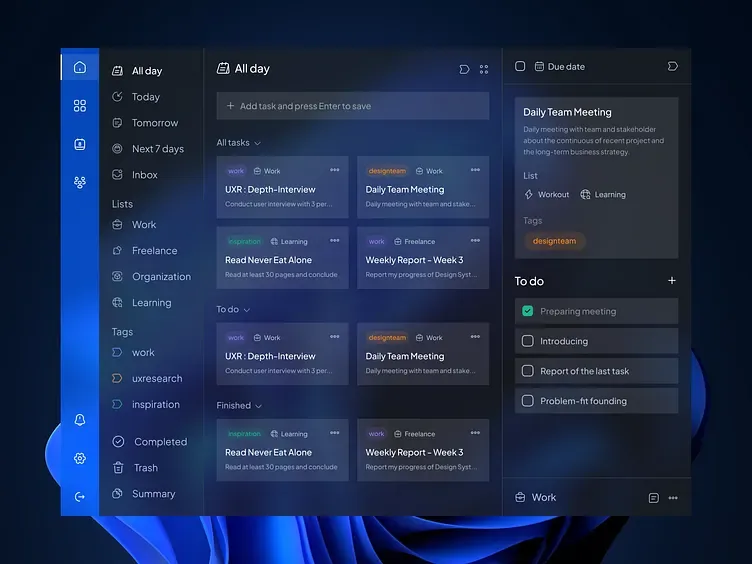Check the Report of the last task checkbox

[x=528, y=371]
